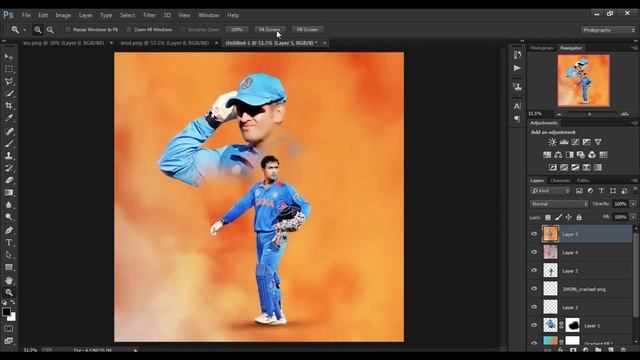Toggle visibility of cracked-png layer

click(x=534, y=289)
